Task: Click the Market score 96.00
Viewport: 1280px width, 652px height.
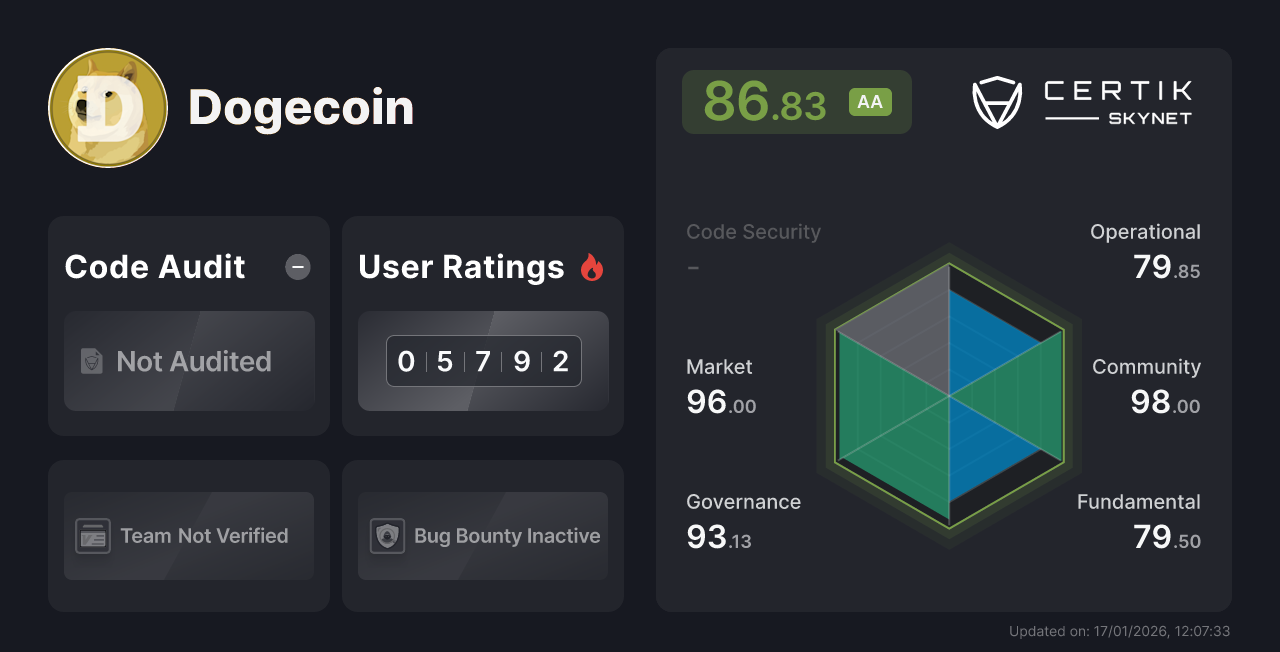Action: pyautogui.click(x=721, y=403)
